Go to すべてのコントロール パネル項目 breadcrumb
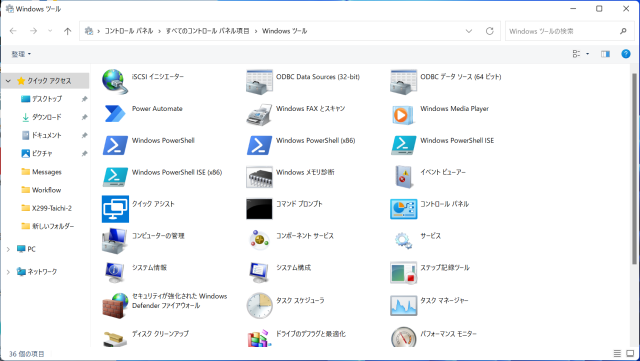 tap(207, 31)
